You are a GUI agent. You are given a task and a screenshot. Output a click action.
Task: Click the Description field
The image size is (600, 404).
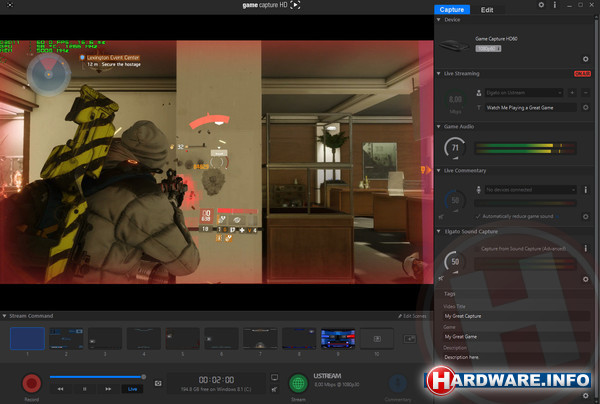click(516, 357)
